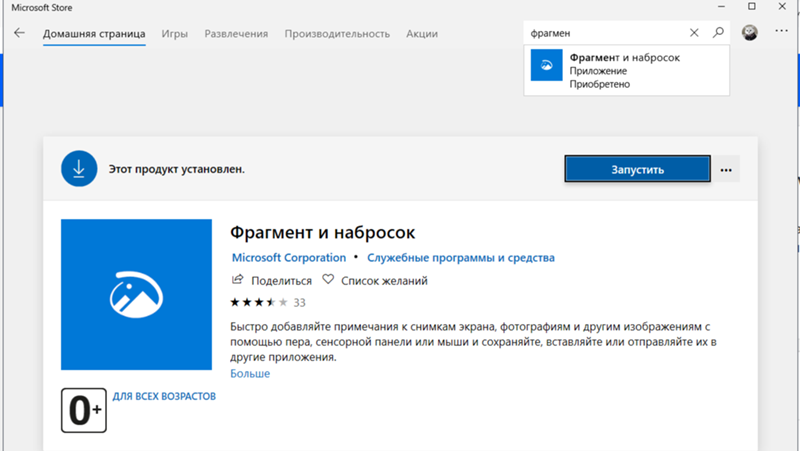Select the Домашняя страница tab
The width and height of the screenshot is (800, 451).
click(x=94, y=34)
